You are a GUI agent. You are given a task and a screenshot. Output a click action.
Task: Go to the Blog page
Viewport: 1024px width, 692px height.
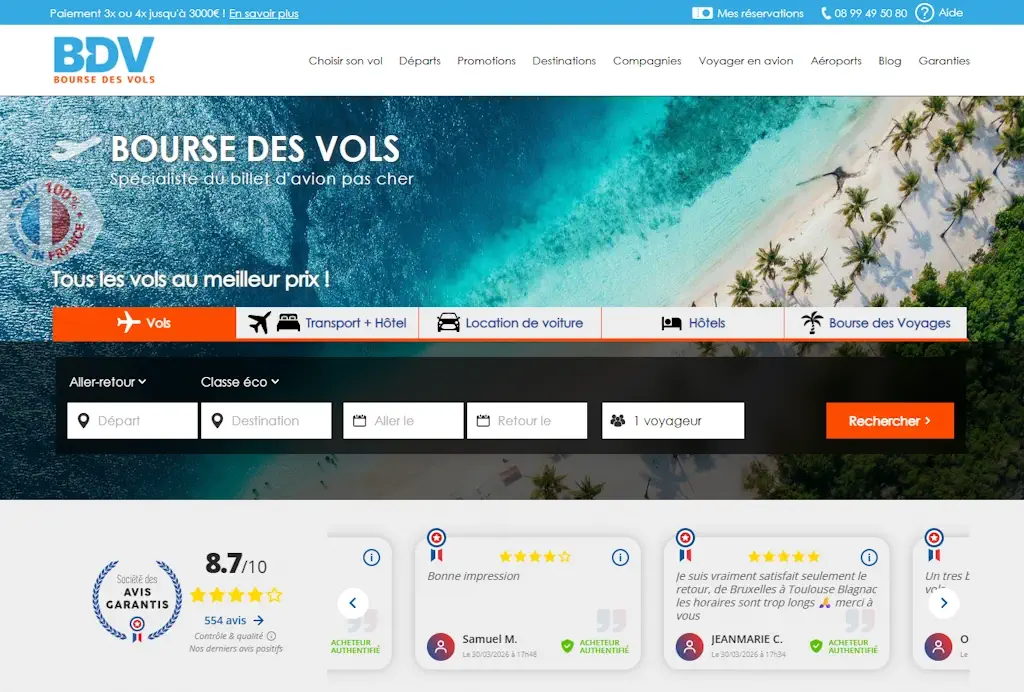889,61
